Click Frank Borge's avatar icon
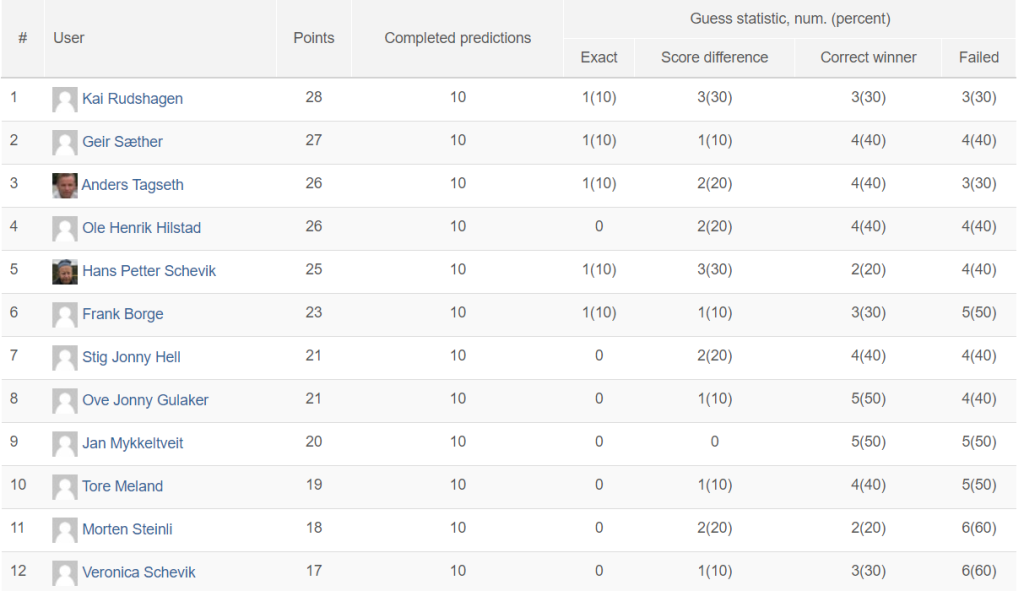Screen dimensions: 1024x591 [65, 315]
